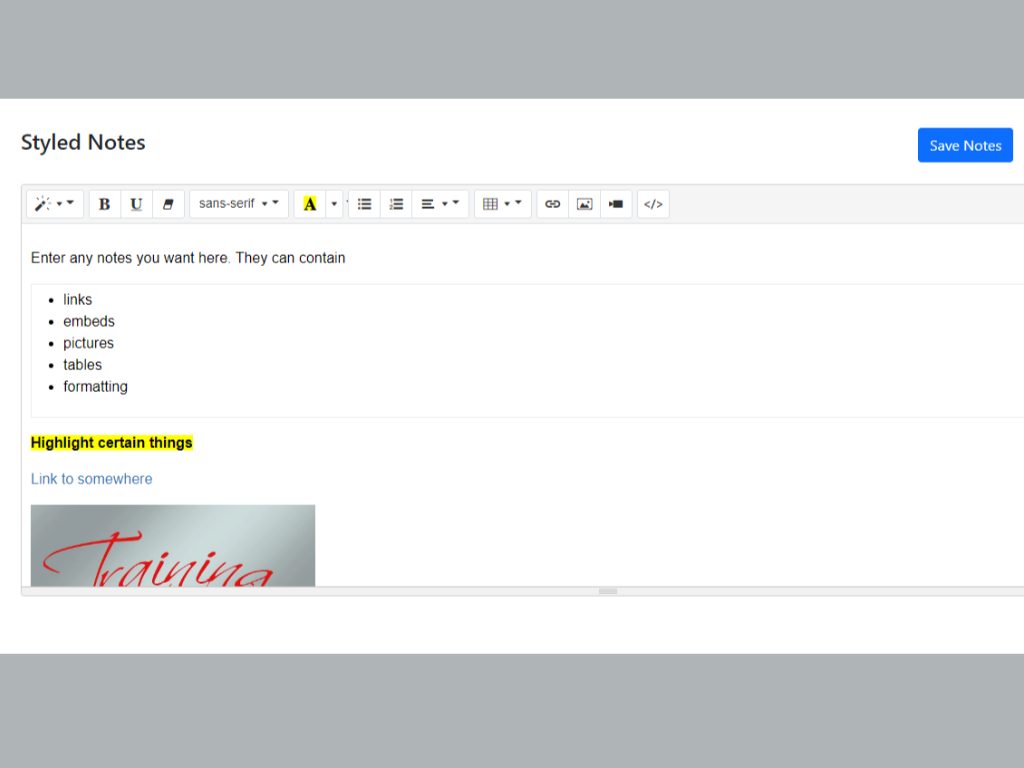Click the insert picture icon

[584, 204]
